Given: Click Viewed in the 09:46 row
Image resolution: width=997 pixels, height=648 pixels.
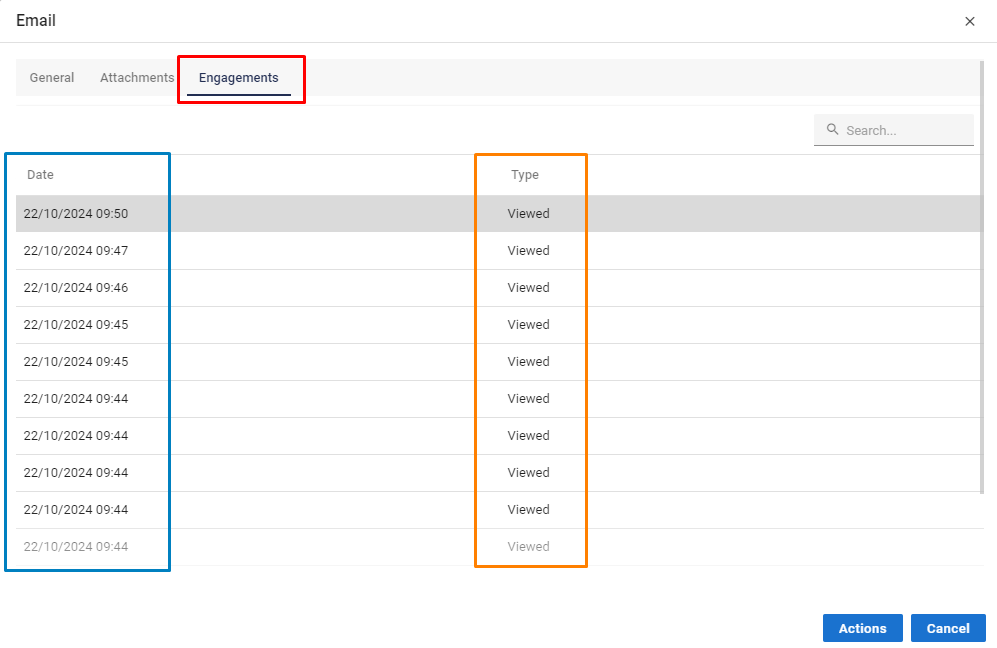Looking at the screenshot, I should 528,287.
